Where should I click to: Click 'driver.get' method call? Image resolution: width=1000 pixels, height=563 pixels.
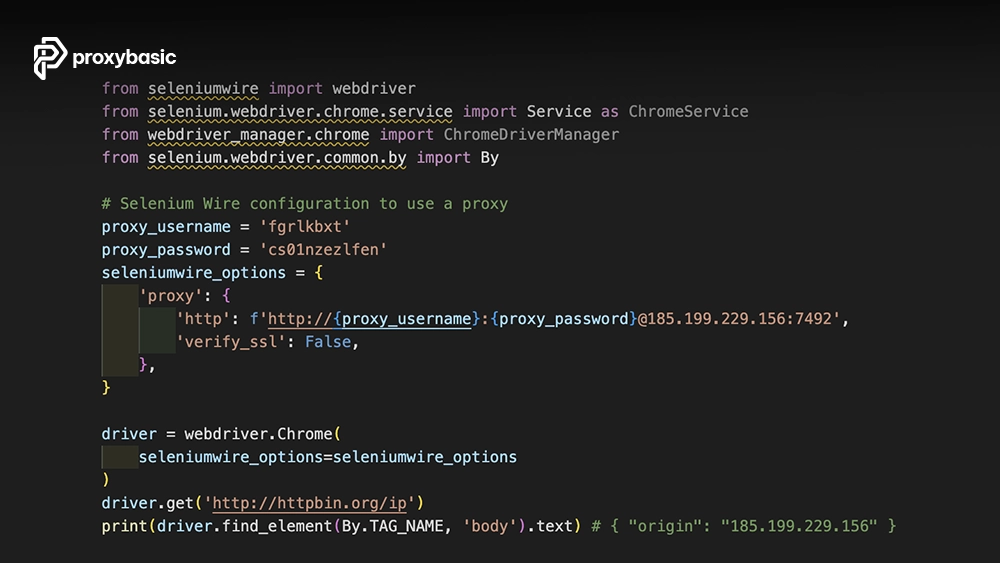point(147,503)
